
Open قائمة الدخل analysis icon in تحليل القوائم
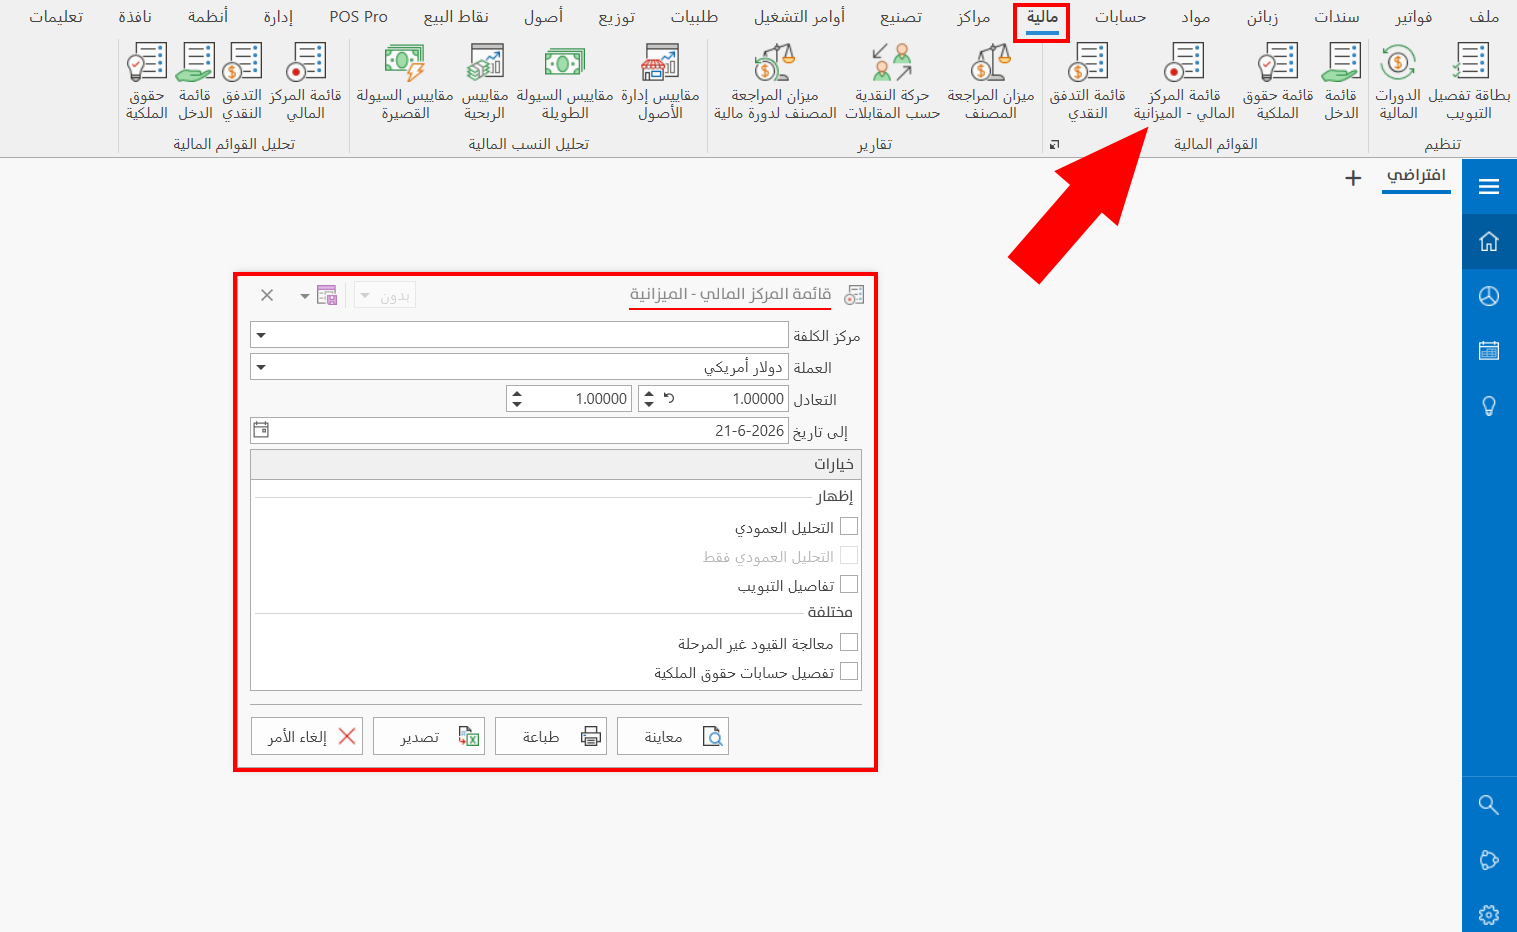(195, 82)
